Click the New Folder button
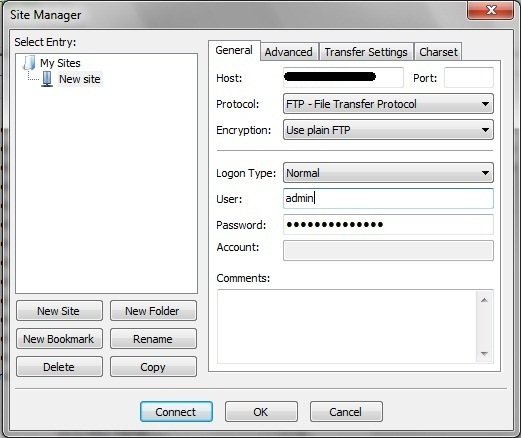This screenshot has height=438, width=522. pyautogui.click(x=153, y=311)
